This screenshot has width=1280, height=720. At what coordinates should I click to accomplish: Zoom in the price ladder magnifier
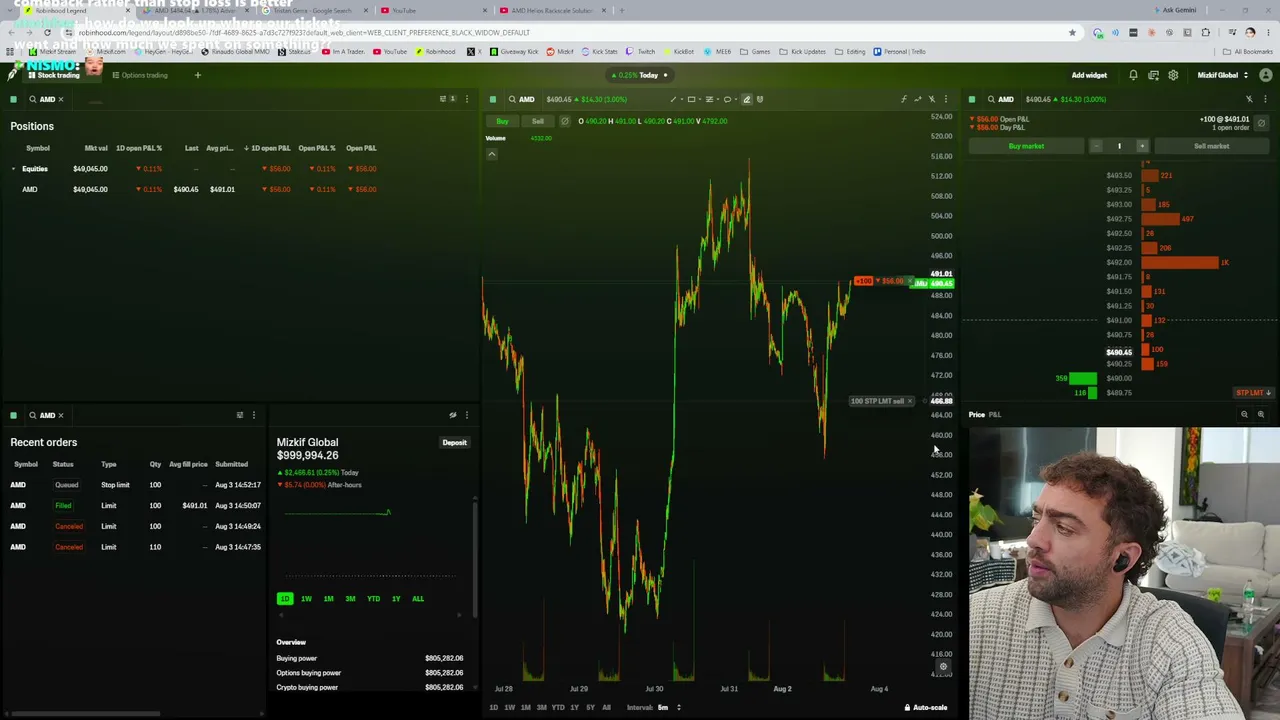click(x=1260, y=414)
